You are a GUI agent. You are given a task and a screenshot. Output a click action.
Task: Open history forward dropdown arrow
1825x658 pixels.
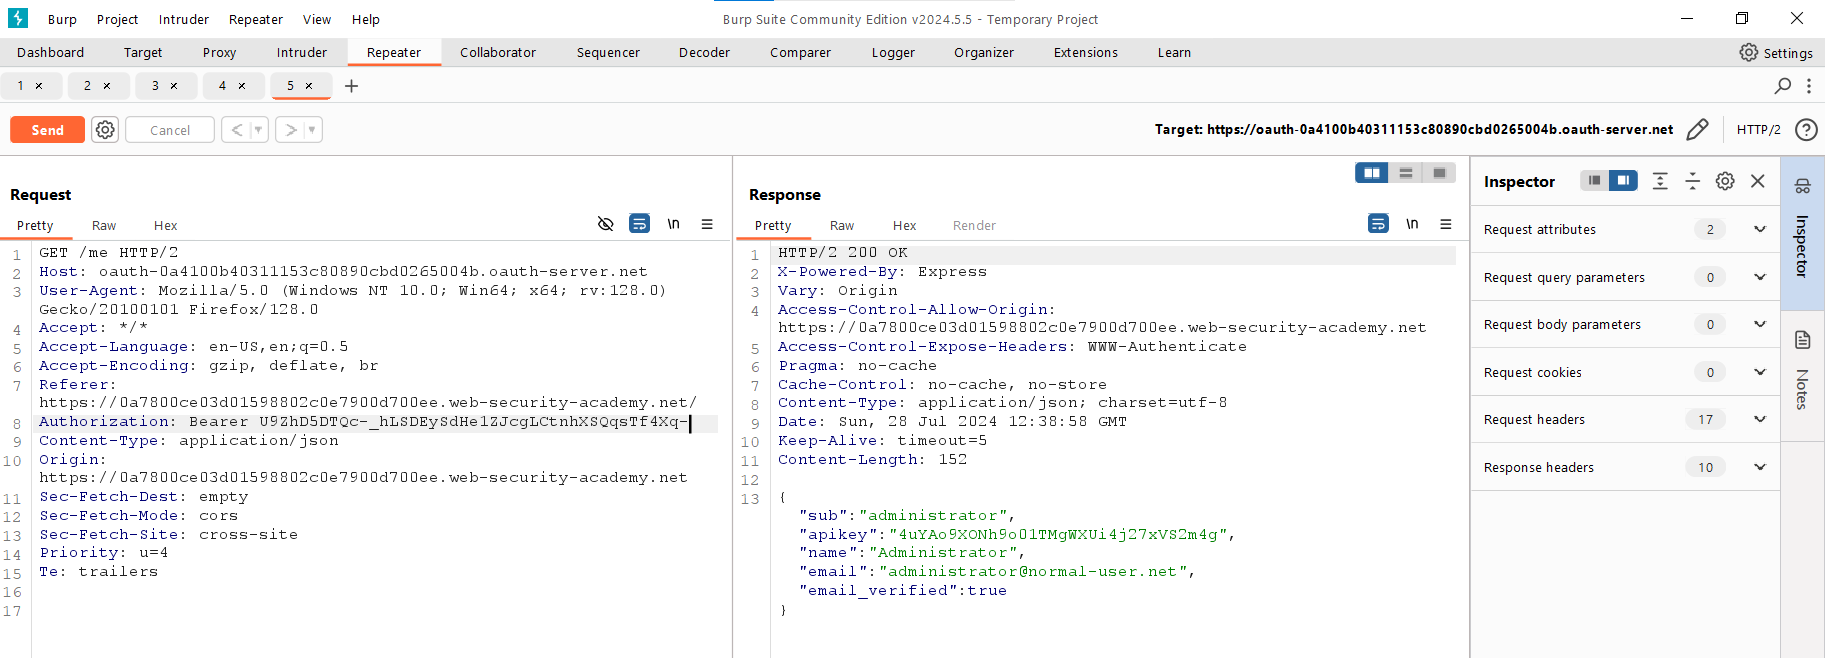pos(312,130)
